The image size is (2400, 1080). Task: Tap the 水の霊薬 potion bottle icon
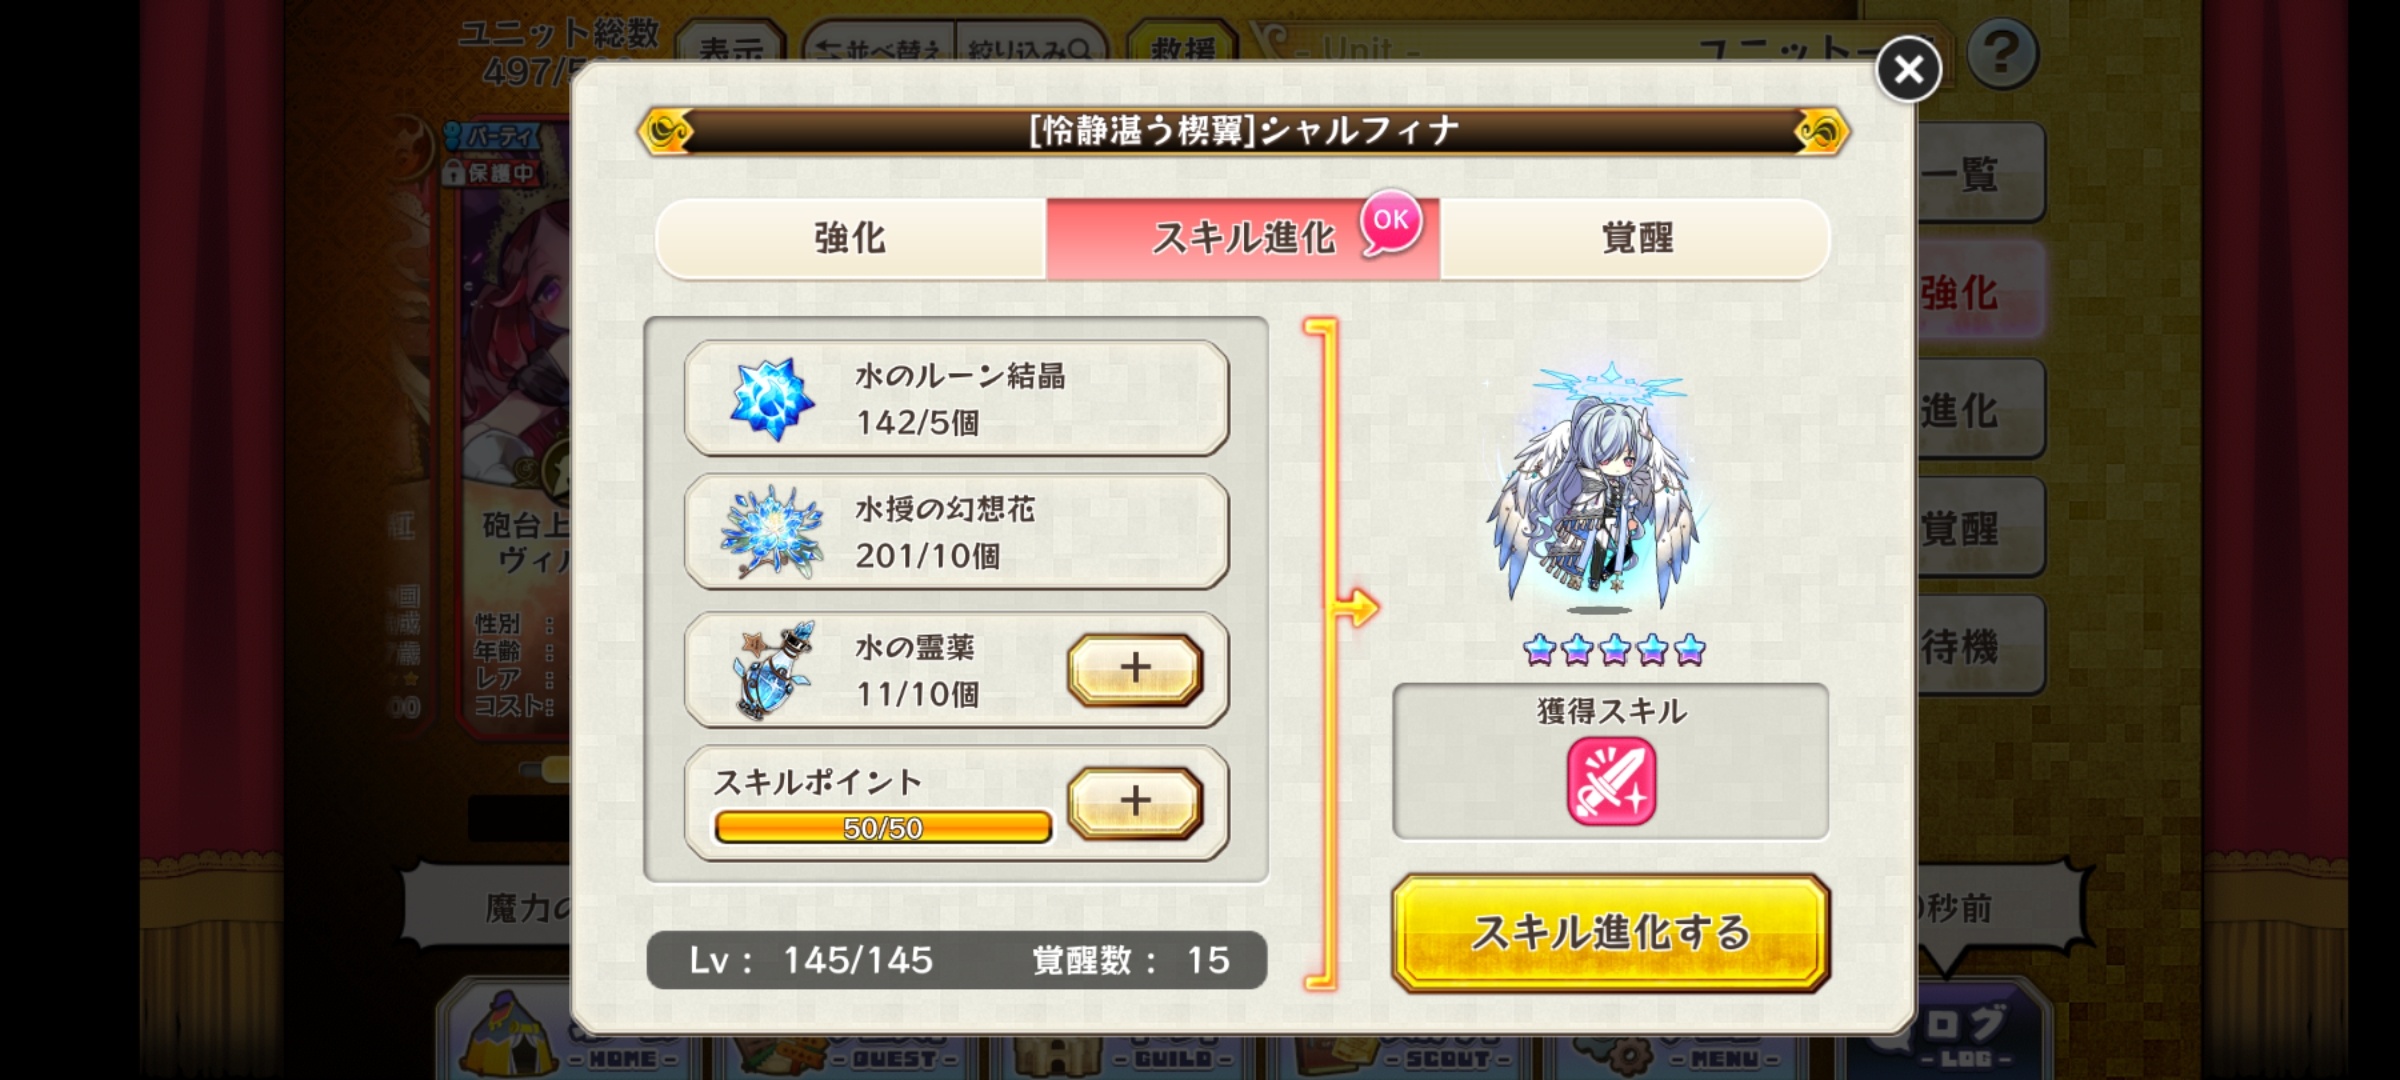pyautogui.click(x=771, y=669)
